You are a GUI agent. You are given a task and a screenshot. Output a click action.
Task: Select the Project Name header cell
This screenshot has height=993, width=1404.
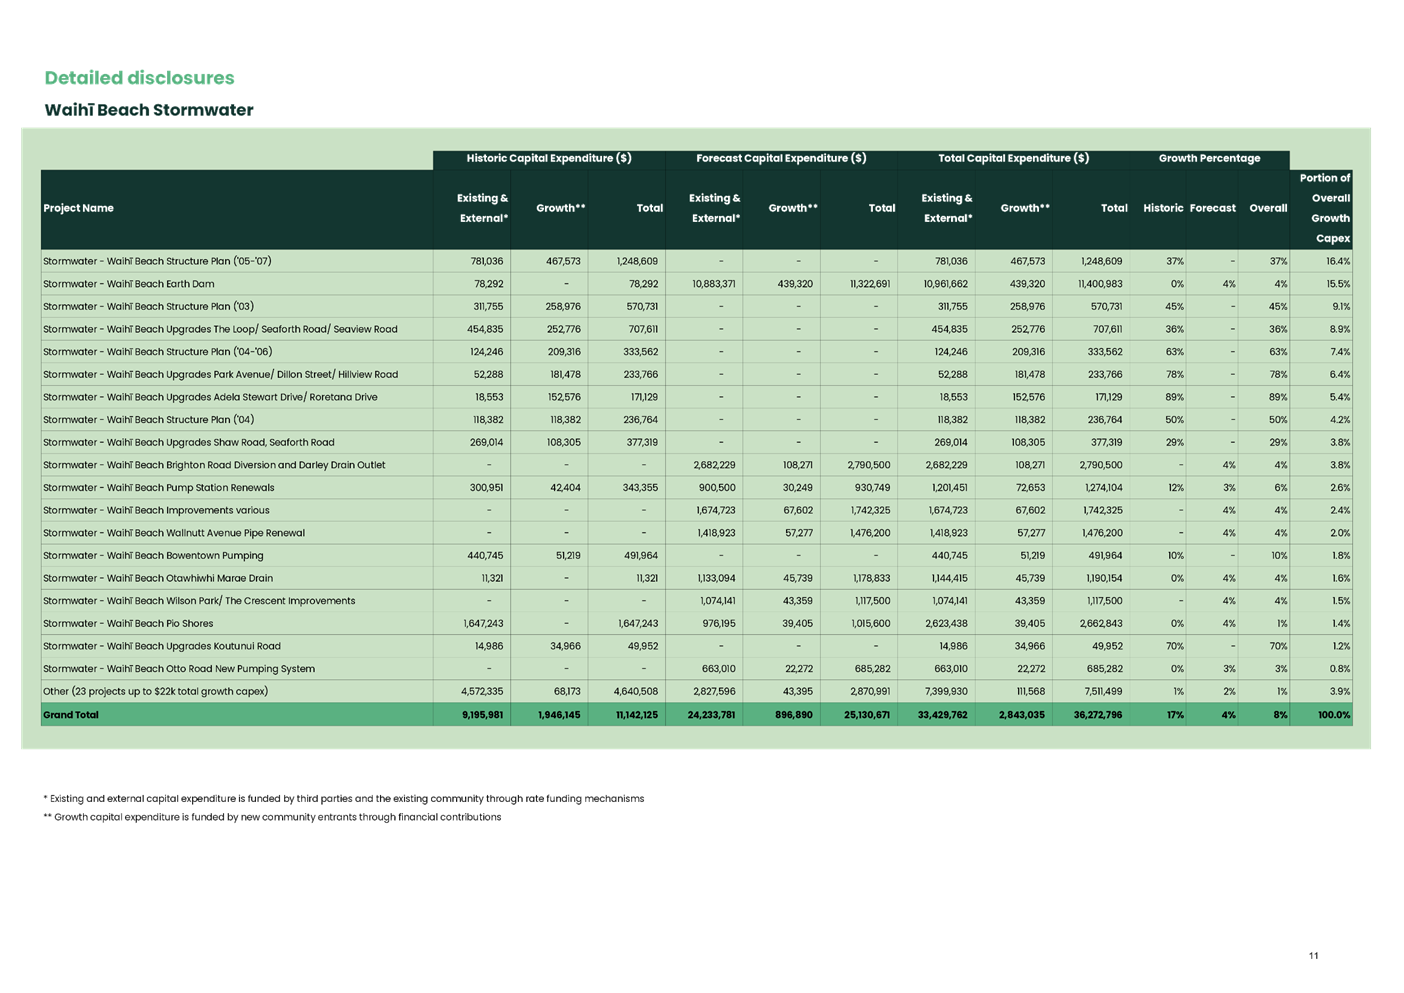[x=77, y=208]
